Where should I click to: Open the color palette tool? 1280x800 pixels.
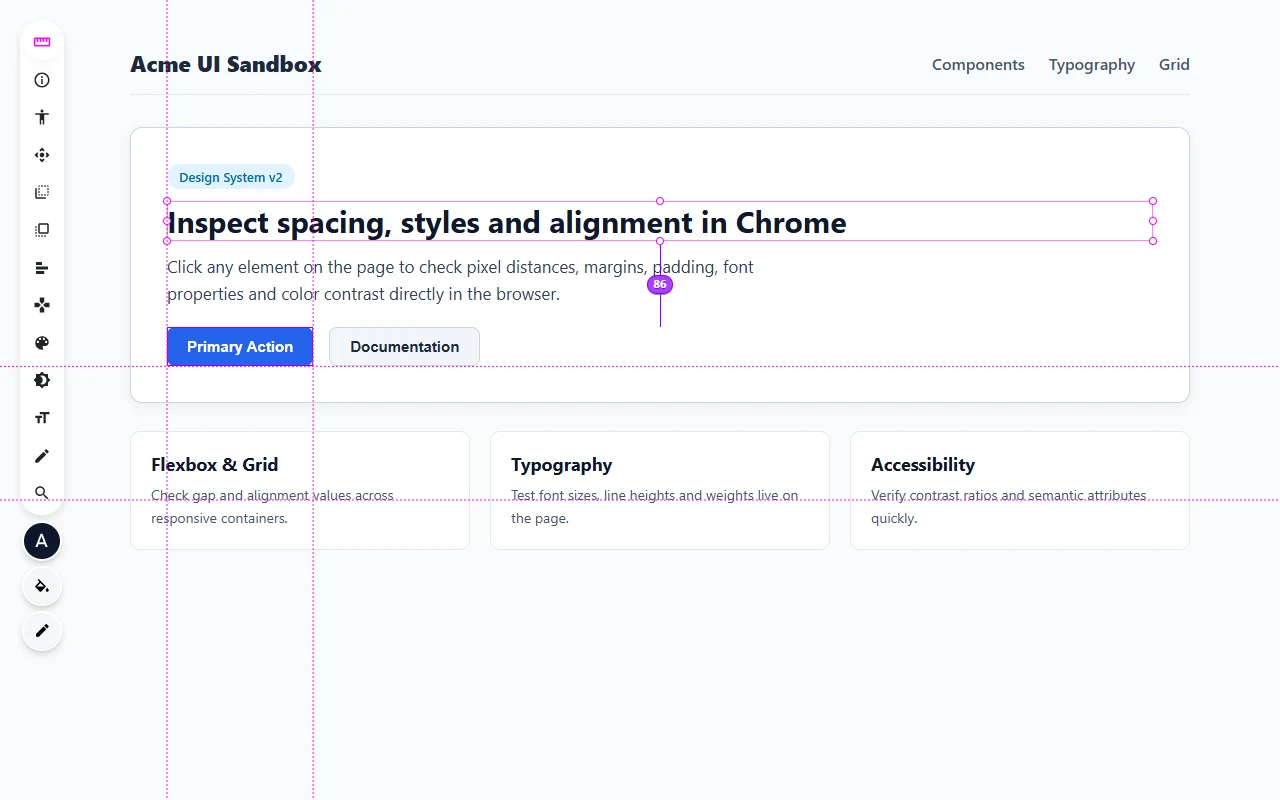pos(42,343)
